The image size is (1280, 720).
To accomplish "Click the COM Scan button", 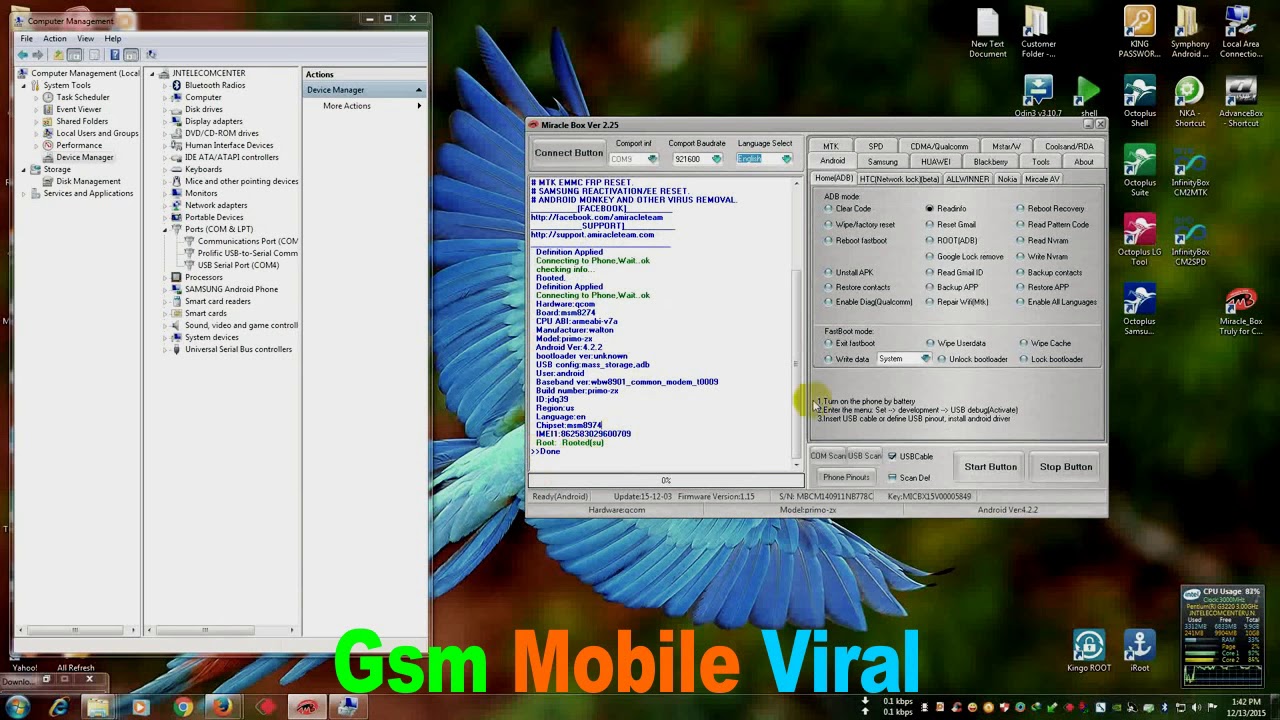I will tap(828, 457).
